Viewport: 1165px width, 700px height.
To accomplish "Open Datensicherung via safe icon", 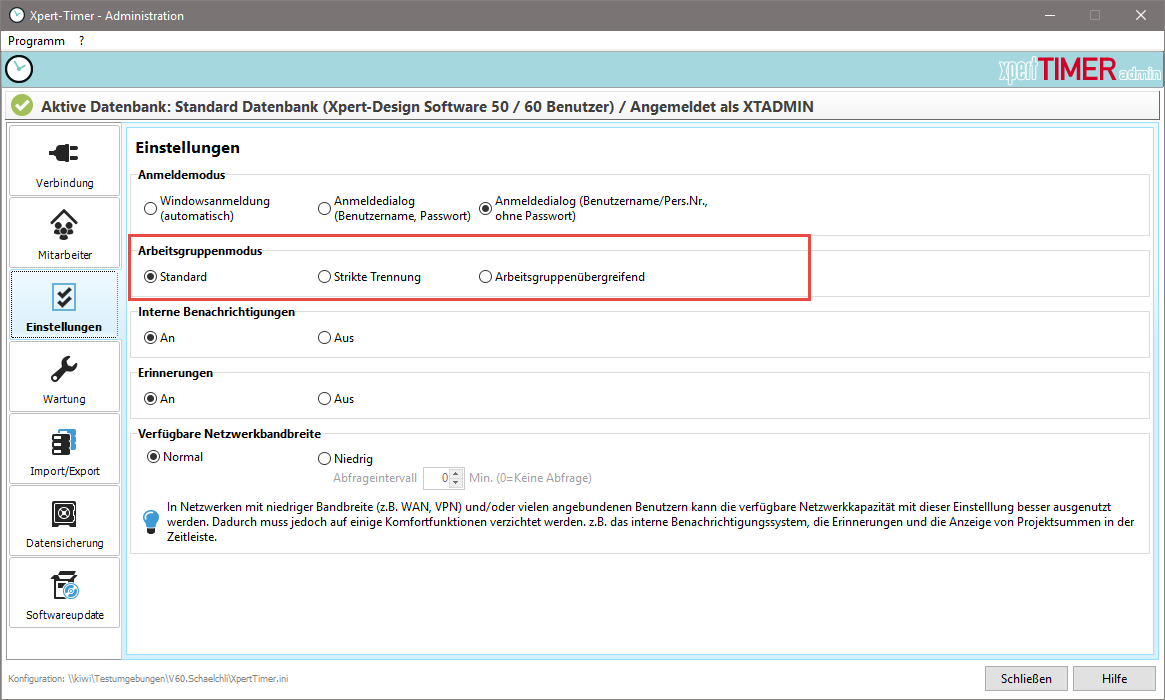I will [x=64, y=514].
